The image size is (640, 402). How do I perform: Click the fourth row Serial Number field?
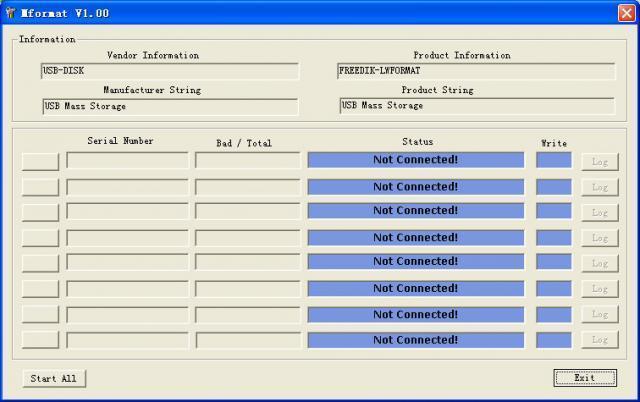[x=127, y=238]
